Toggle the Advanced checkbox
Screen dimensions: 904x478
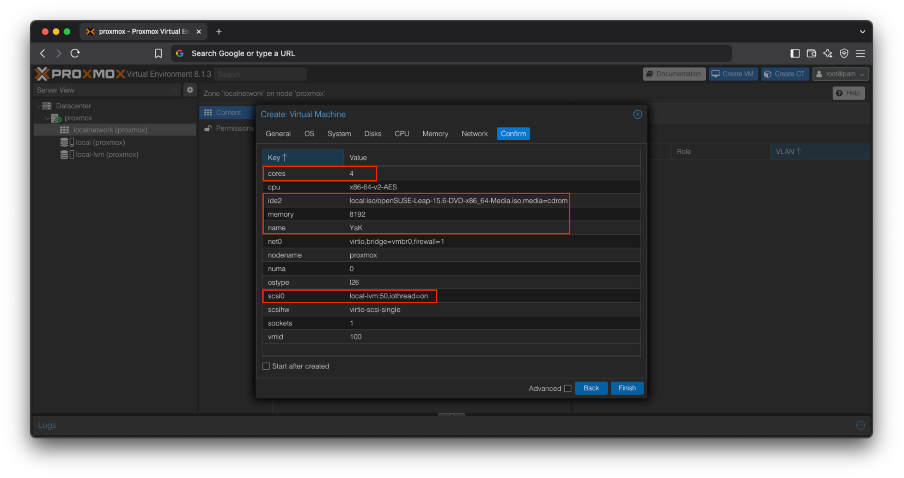tap(568, 388)
